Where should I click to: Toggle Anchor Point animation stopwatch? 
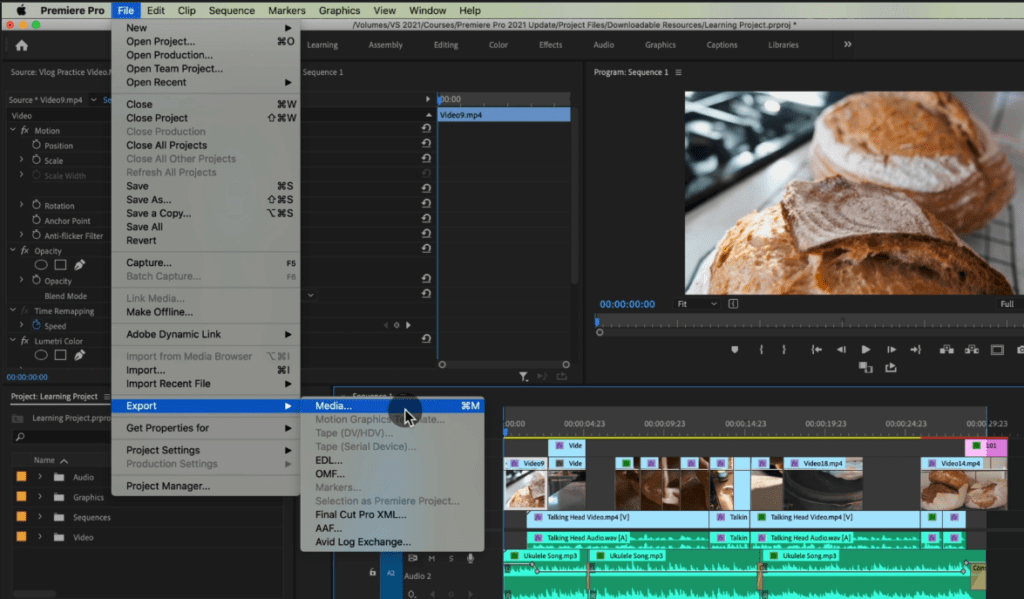click(37, 220)
